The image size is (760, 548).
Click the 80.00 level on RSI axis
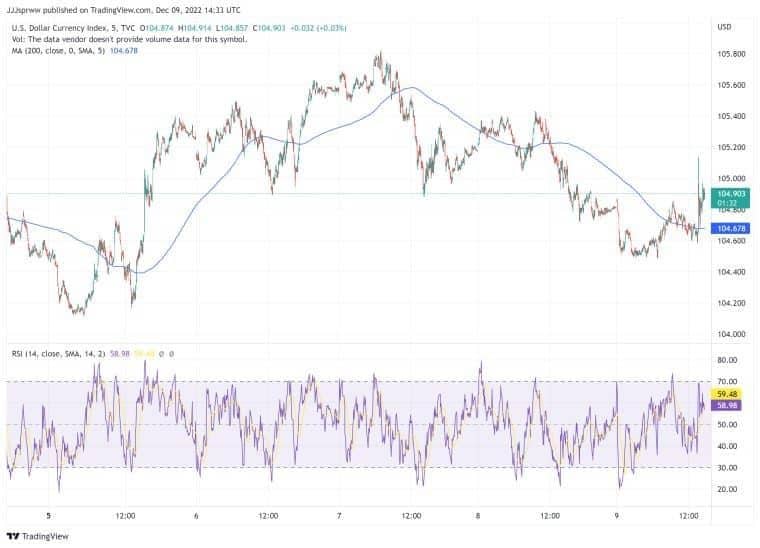click(x=729, y=360)
